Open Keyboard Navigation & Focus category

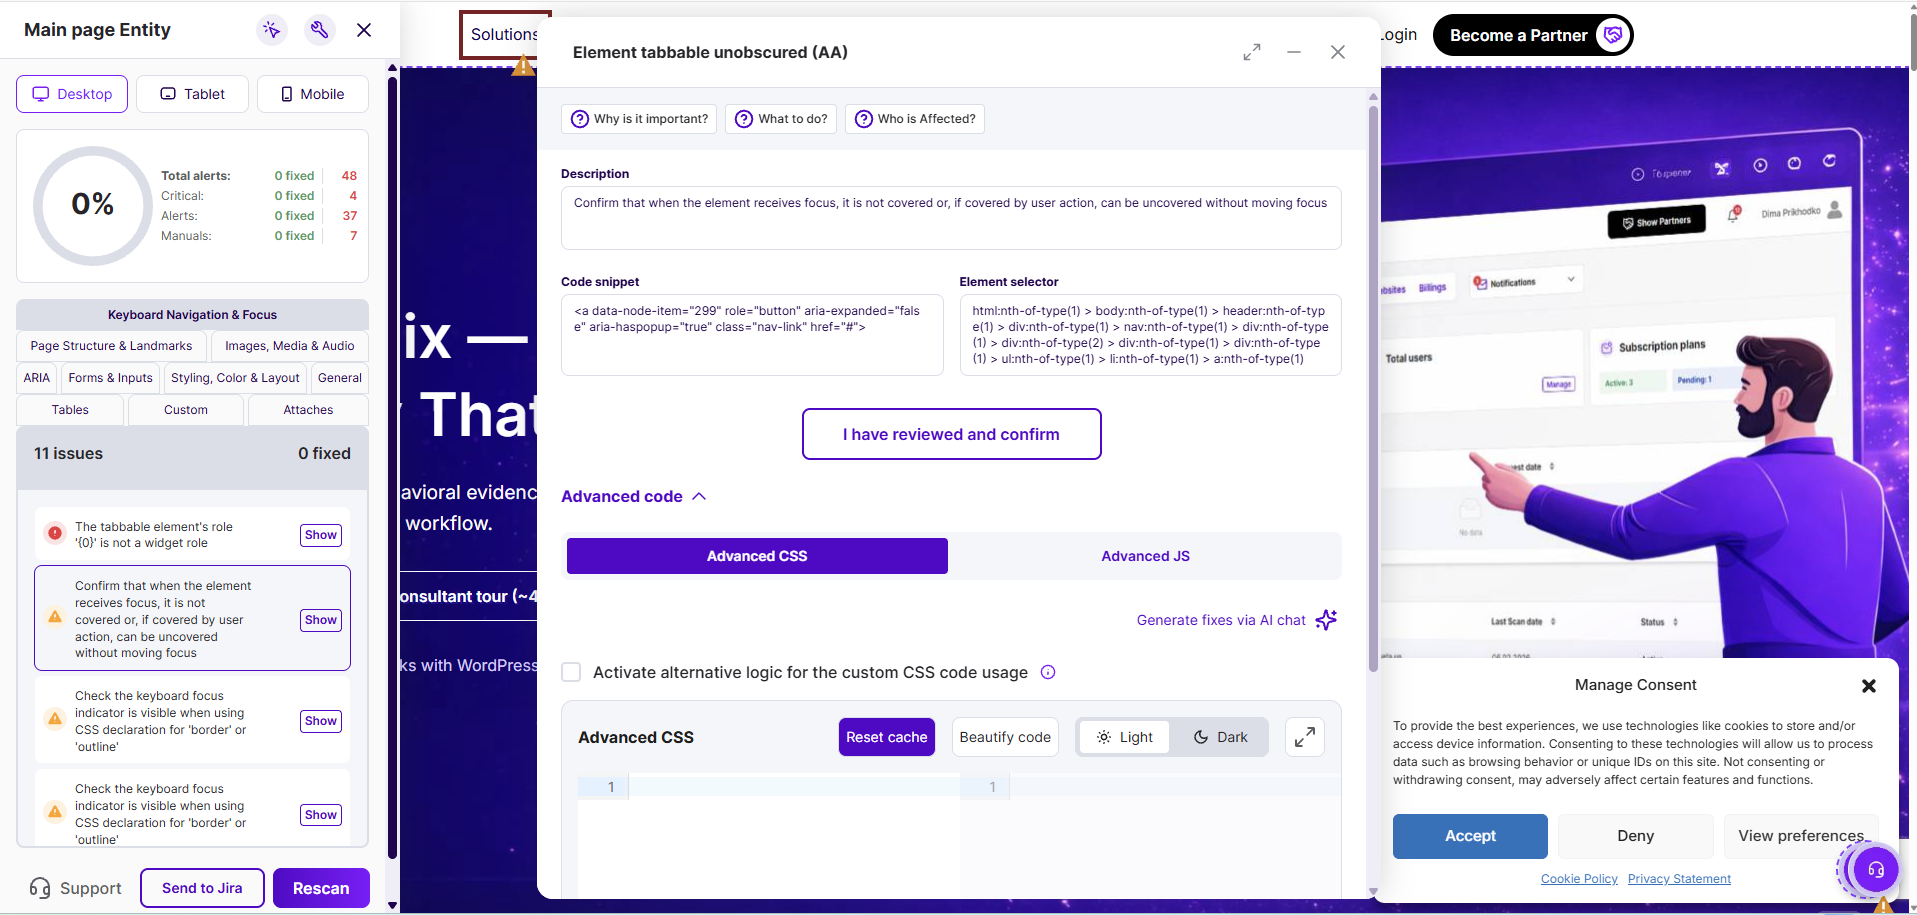click(192, 314)
